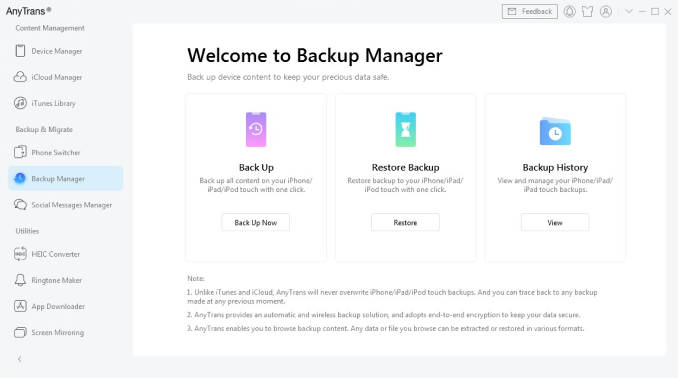Click the Restore button
Viewport: 678px width, 378px height.
(405, 222)
